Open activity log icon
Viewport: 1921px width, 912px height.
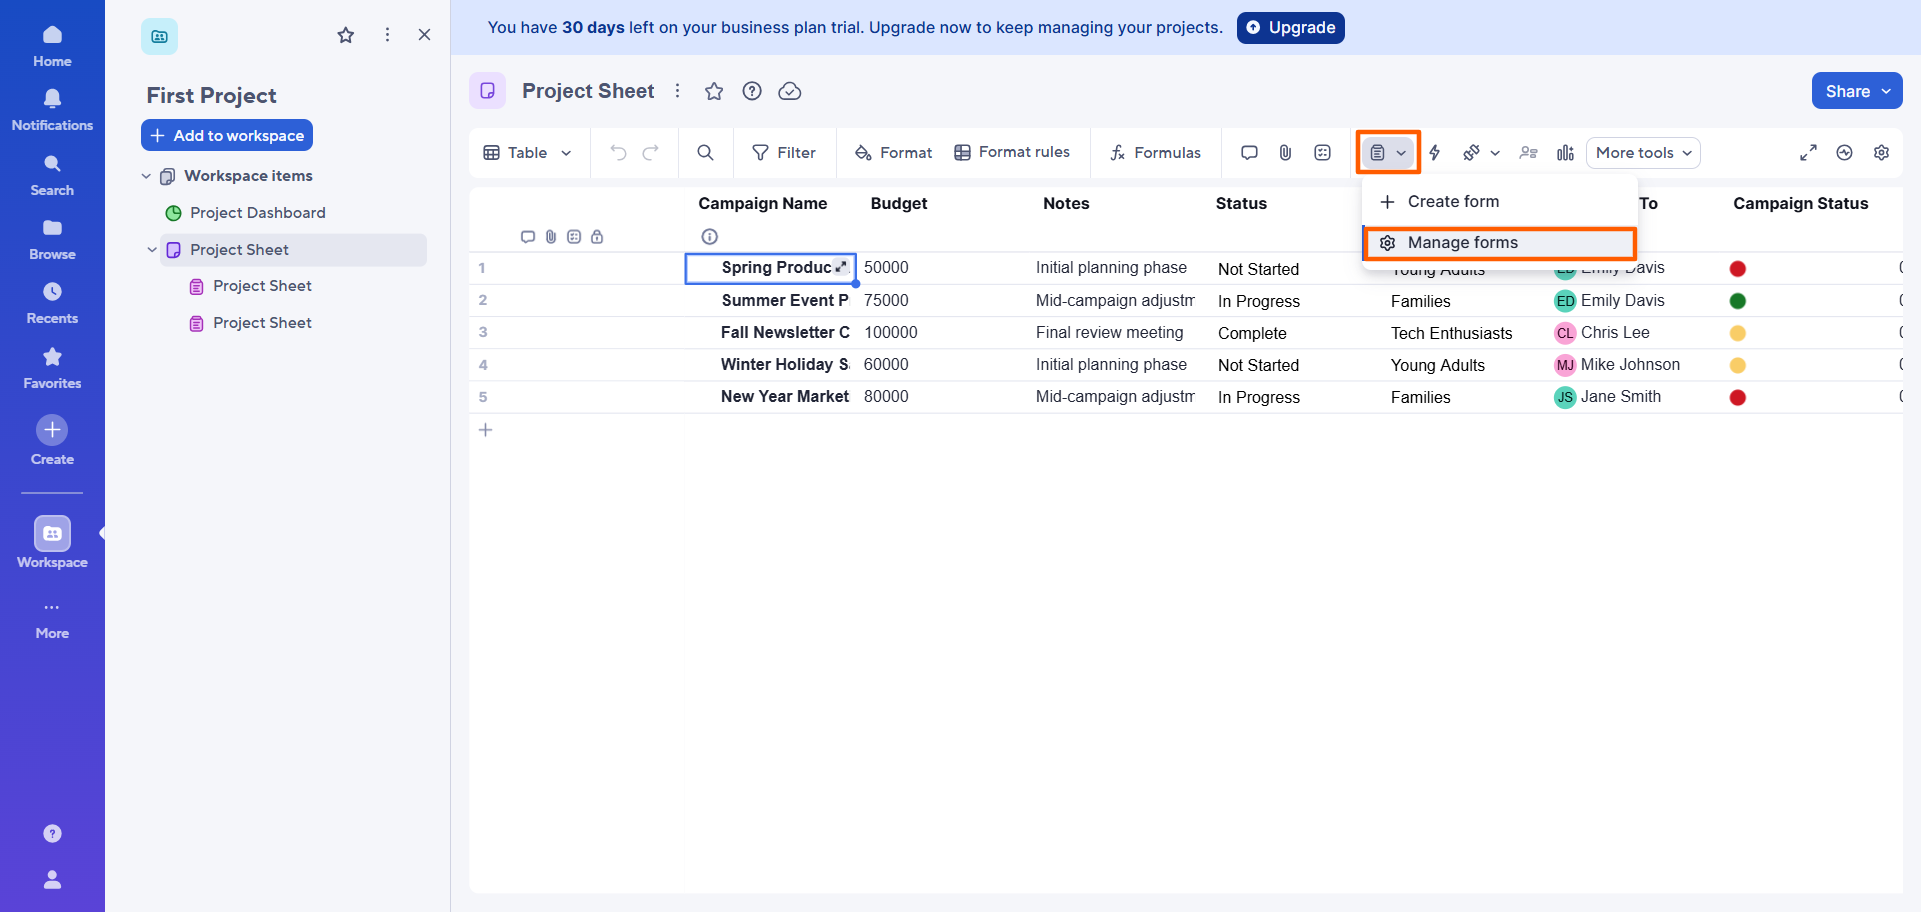(x=1845, y=153)
